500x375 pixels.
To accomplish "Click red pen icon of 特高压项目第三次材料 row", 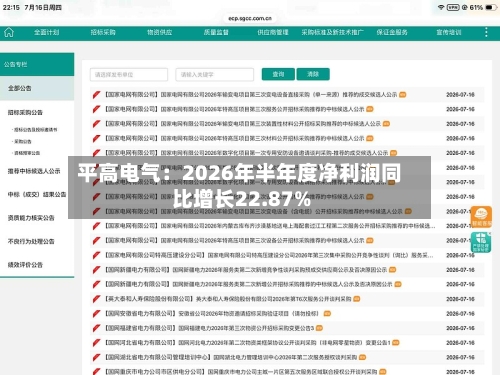I will (96, 138).
